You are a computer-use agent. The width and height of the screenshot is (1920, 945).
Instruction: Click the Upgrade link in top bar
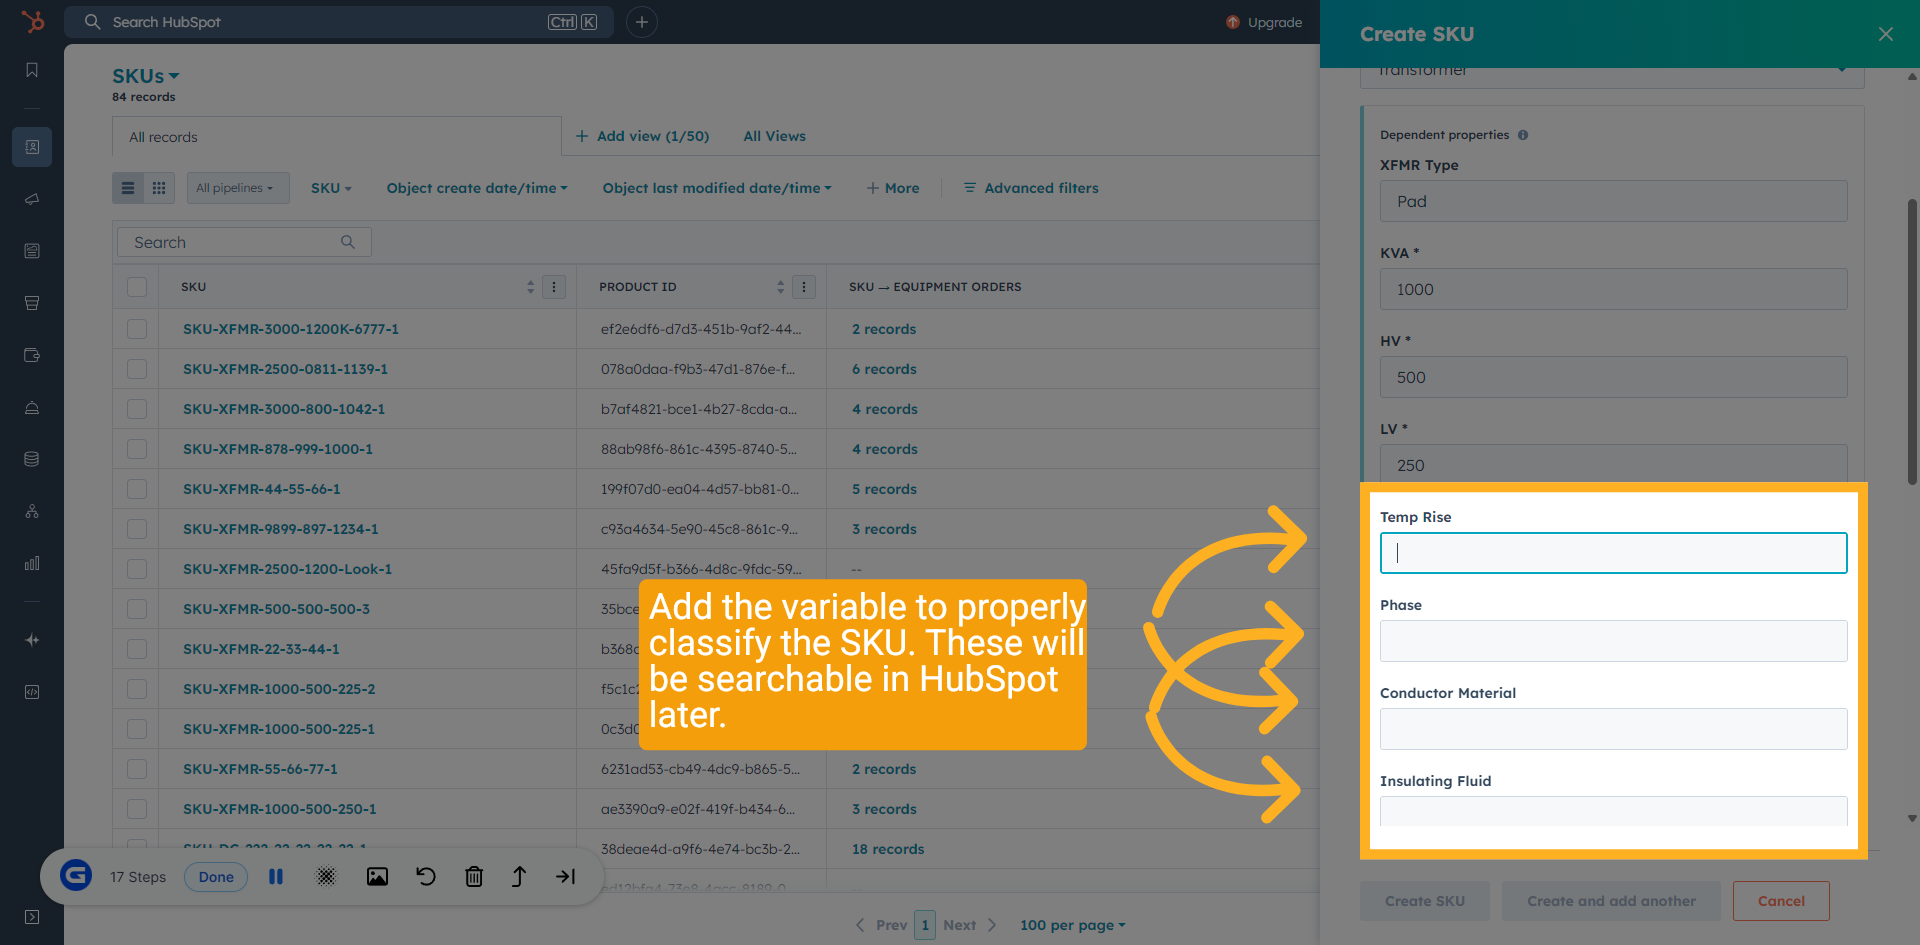point(1264,22)
